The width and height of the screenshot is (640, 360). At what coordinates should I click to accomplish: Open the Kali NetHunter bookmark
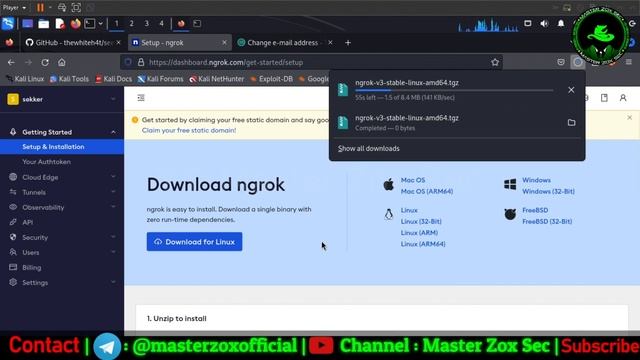[x=217, y=79]
